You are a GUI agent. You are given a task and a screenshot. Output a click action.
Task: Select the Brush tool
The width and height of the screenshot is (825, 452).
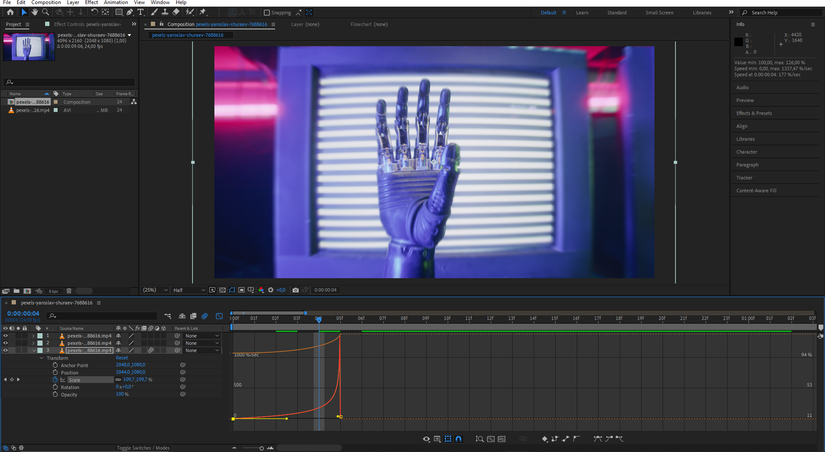point(154,12)
